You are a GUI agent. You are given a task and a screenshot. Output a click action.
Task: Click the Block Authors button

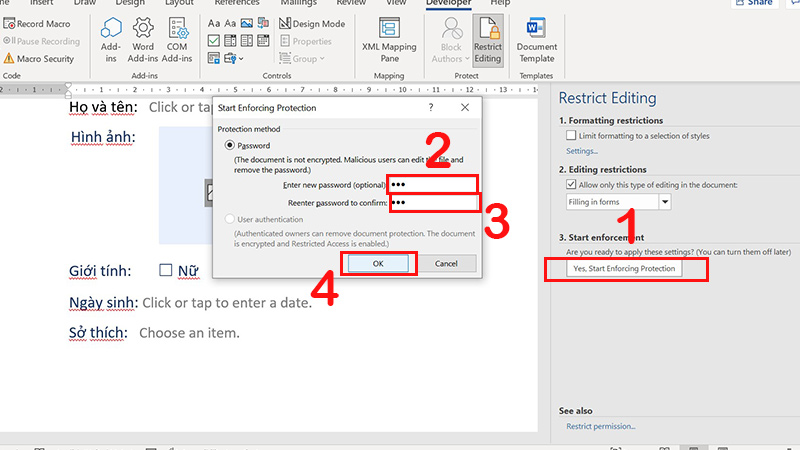pyautogui.click(x=451, y=40)
